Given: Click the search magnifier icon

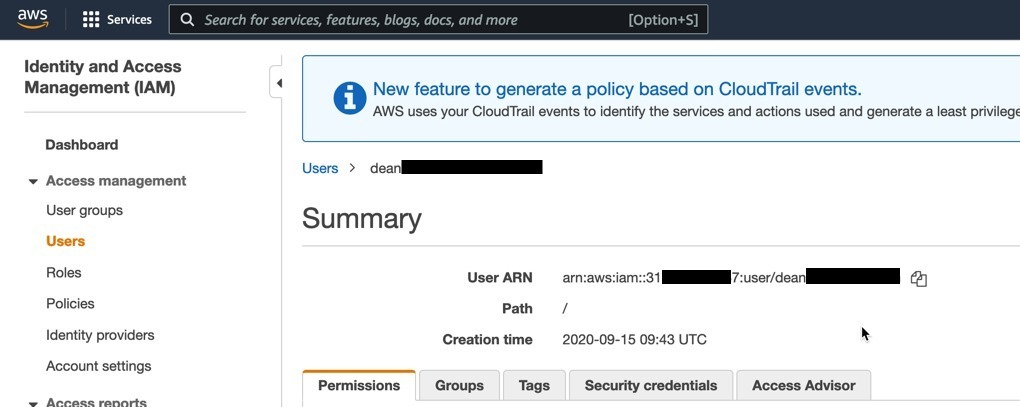Looking at the screenshot, I should [x=187, y=20].
